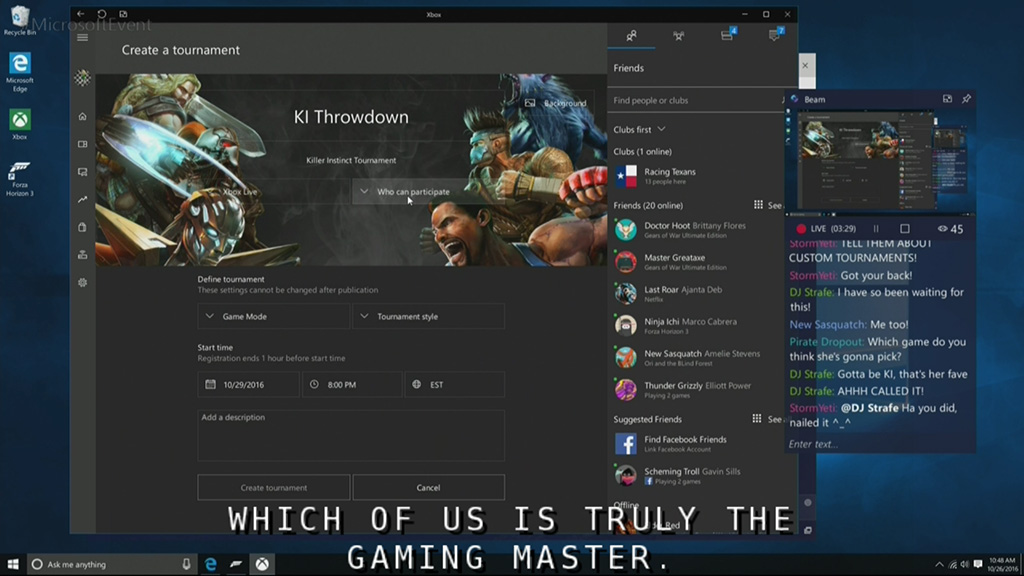This screenshot has height=576, width=1024.
Task: Change the EST time zone field
Action: (455, 385)
